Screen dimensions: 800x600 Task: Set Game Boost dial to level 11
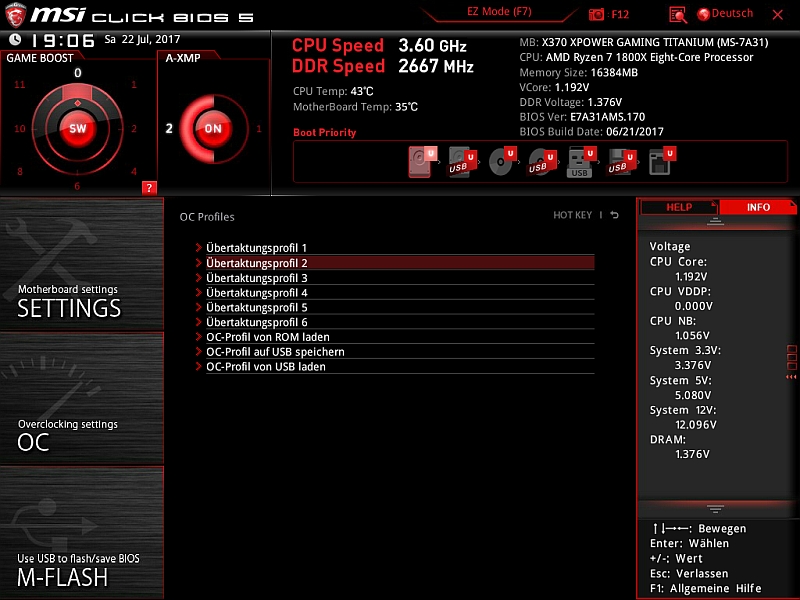point(19,85)
